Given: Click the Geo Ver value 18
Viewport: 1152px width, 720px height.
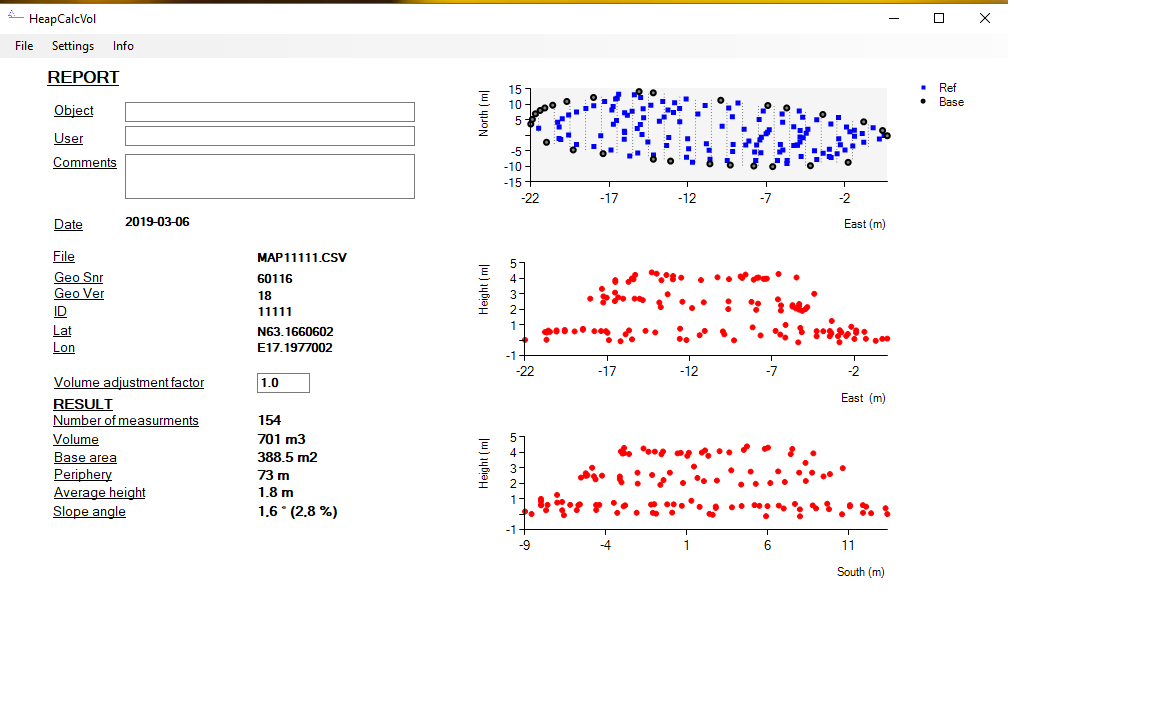Looking at the screenshot, I should 264,295.
